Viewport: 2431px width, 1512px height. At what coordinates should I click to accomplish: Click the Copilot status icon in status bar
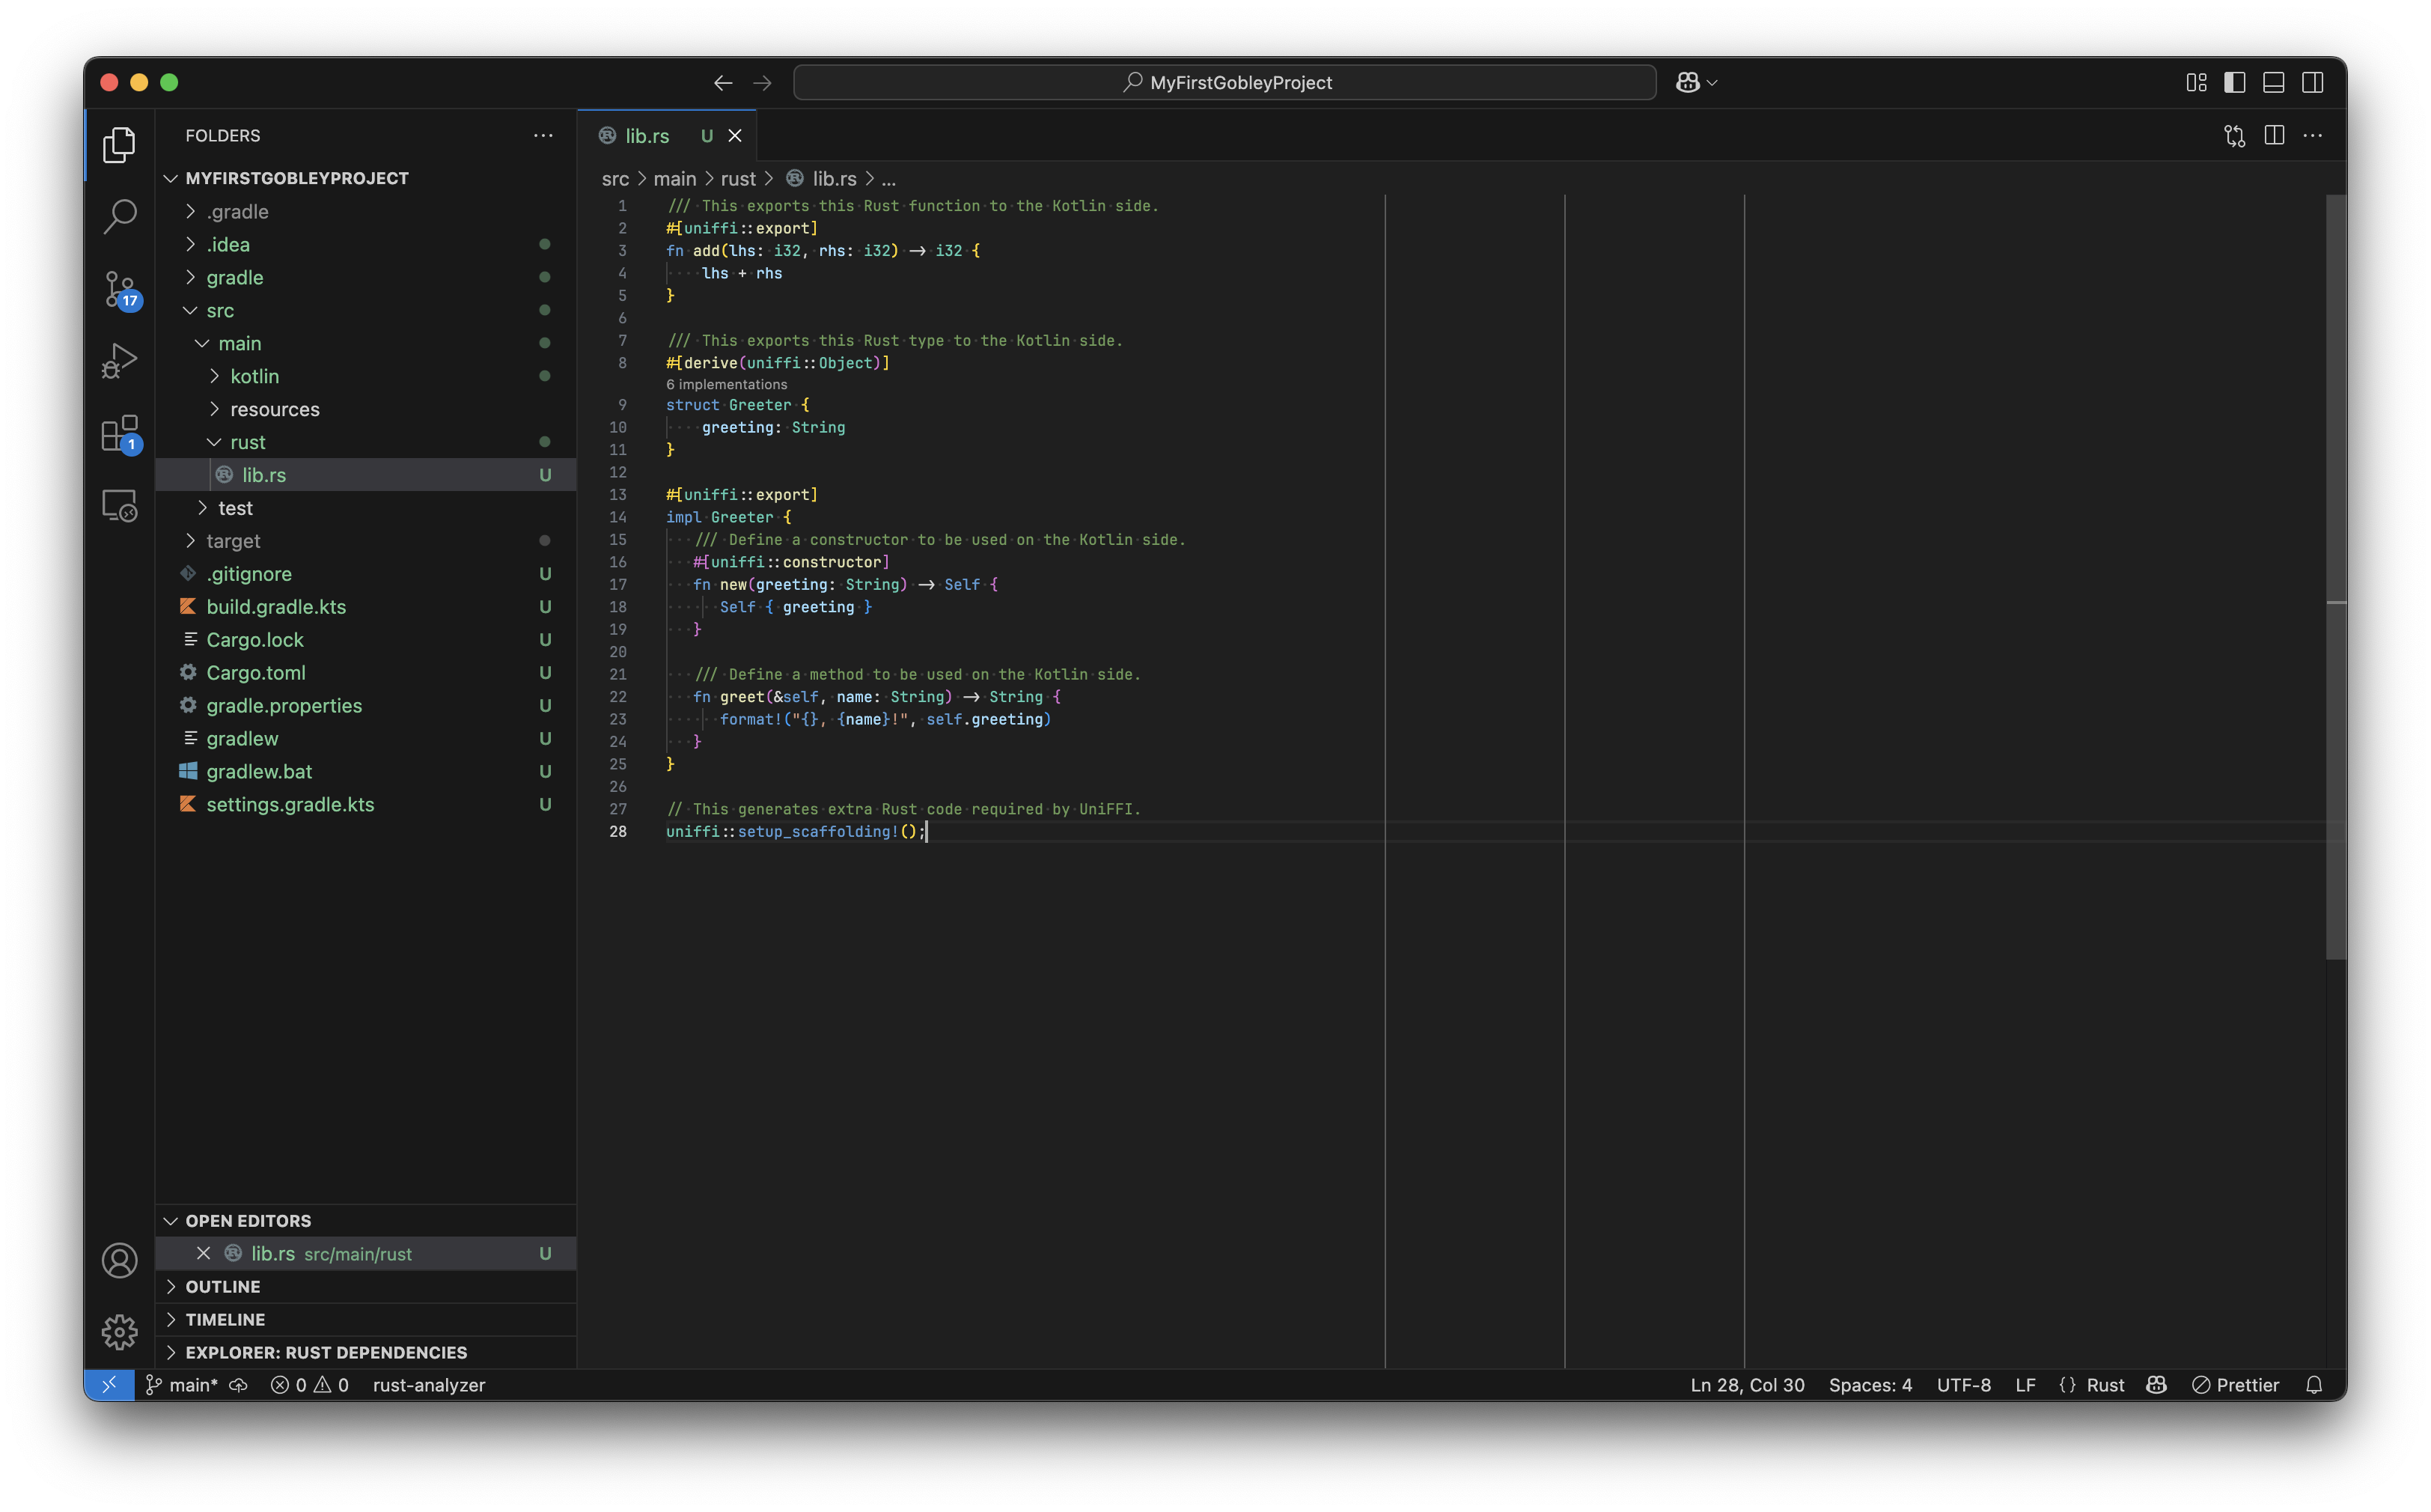[2156, 1385]
